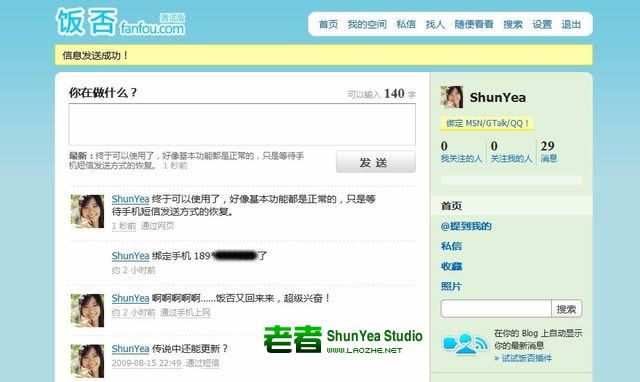Open the 绑定 MSN/GTalk/QQ link
640x382 pixels.
click(487, 123)
